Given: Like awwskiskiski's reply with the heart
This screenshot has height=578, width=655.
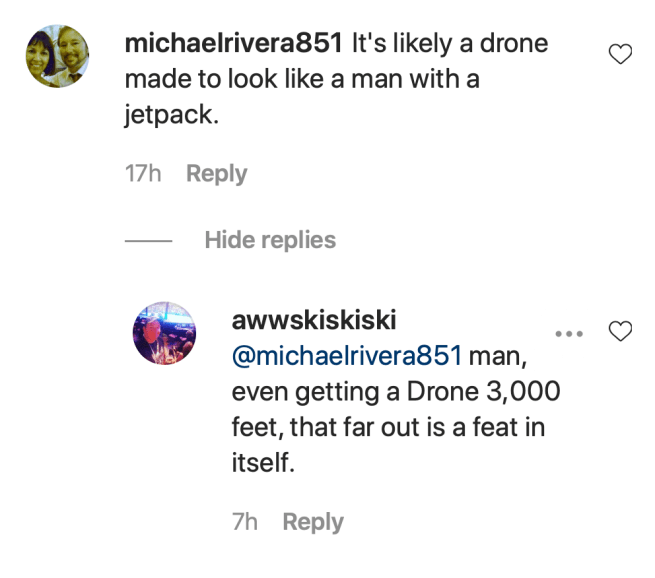Looking at the screenshot, I should pos(620,331).
